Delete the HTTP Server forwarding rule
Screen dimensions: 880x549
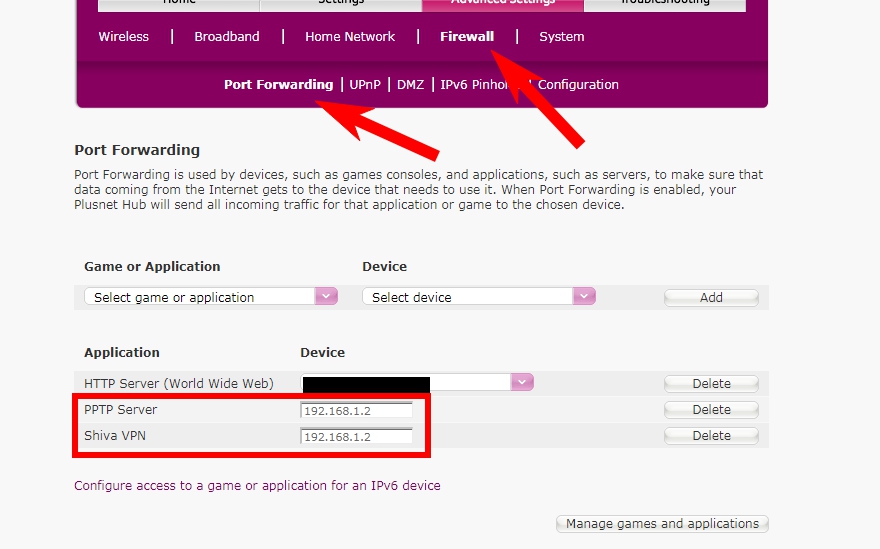coord(711,384)
